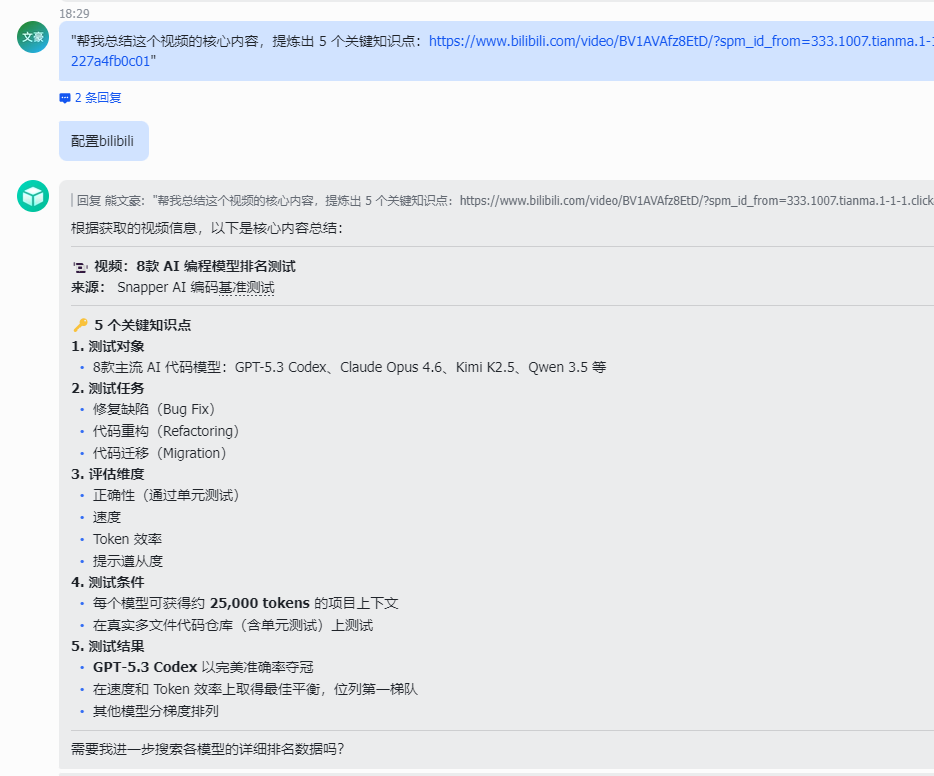Open the bilibili video link in the user message
Image resolution: width=934 pixels, height=776 pixels.
[640, 43]
